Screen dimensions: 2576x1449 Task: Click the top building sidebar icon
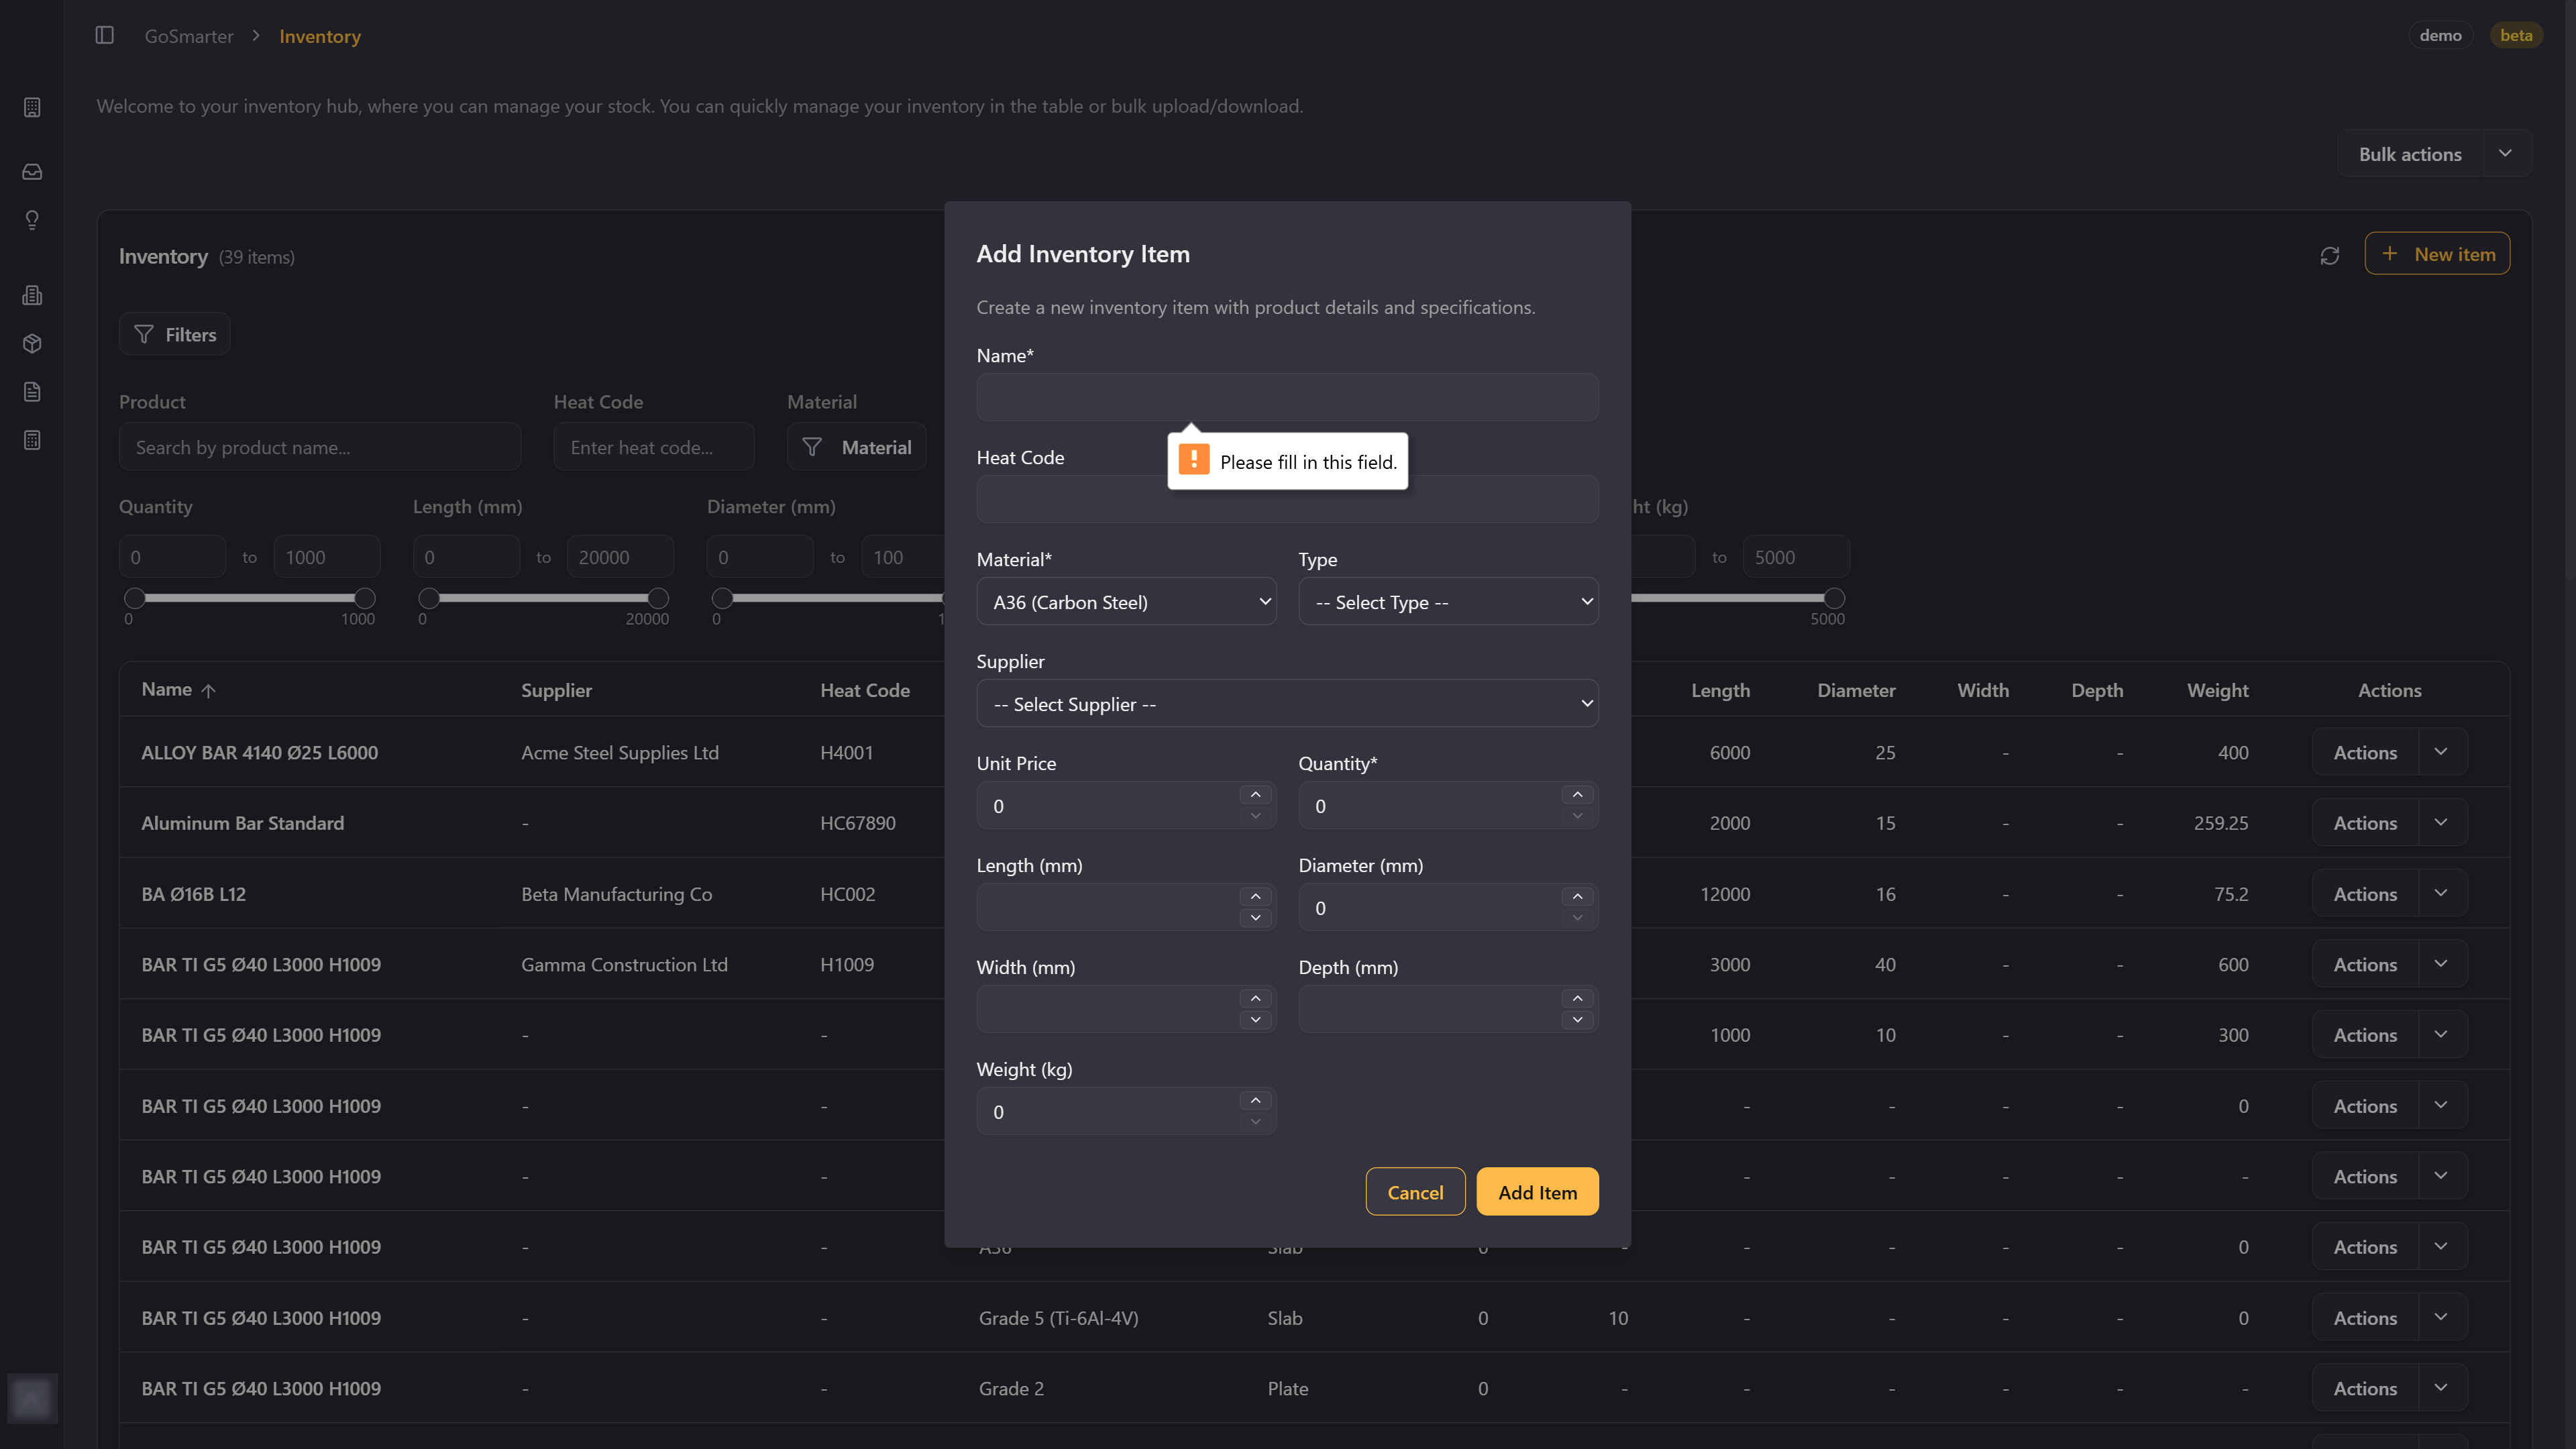coord(32,107)
